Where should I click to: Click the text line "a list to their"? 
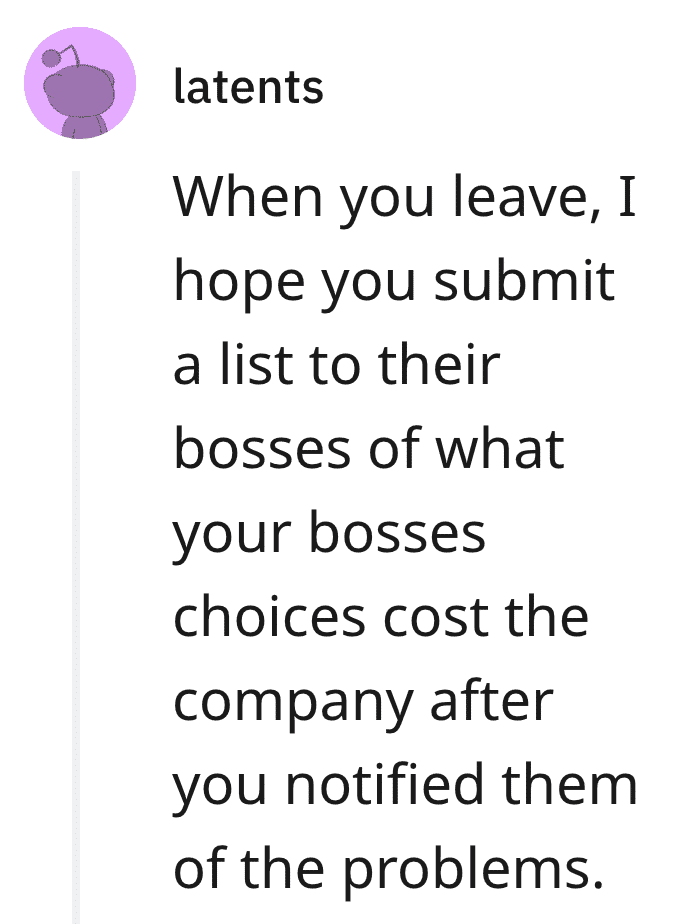(x=336, y=365)
